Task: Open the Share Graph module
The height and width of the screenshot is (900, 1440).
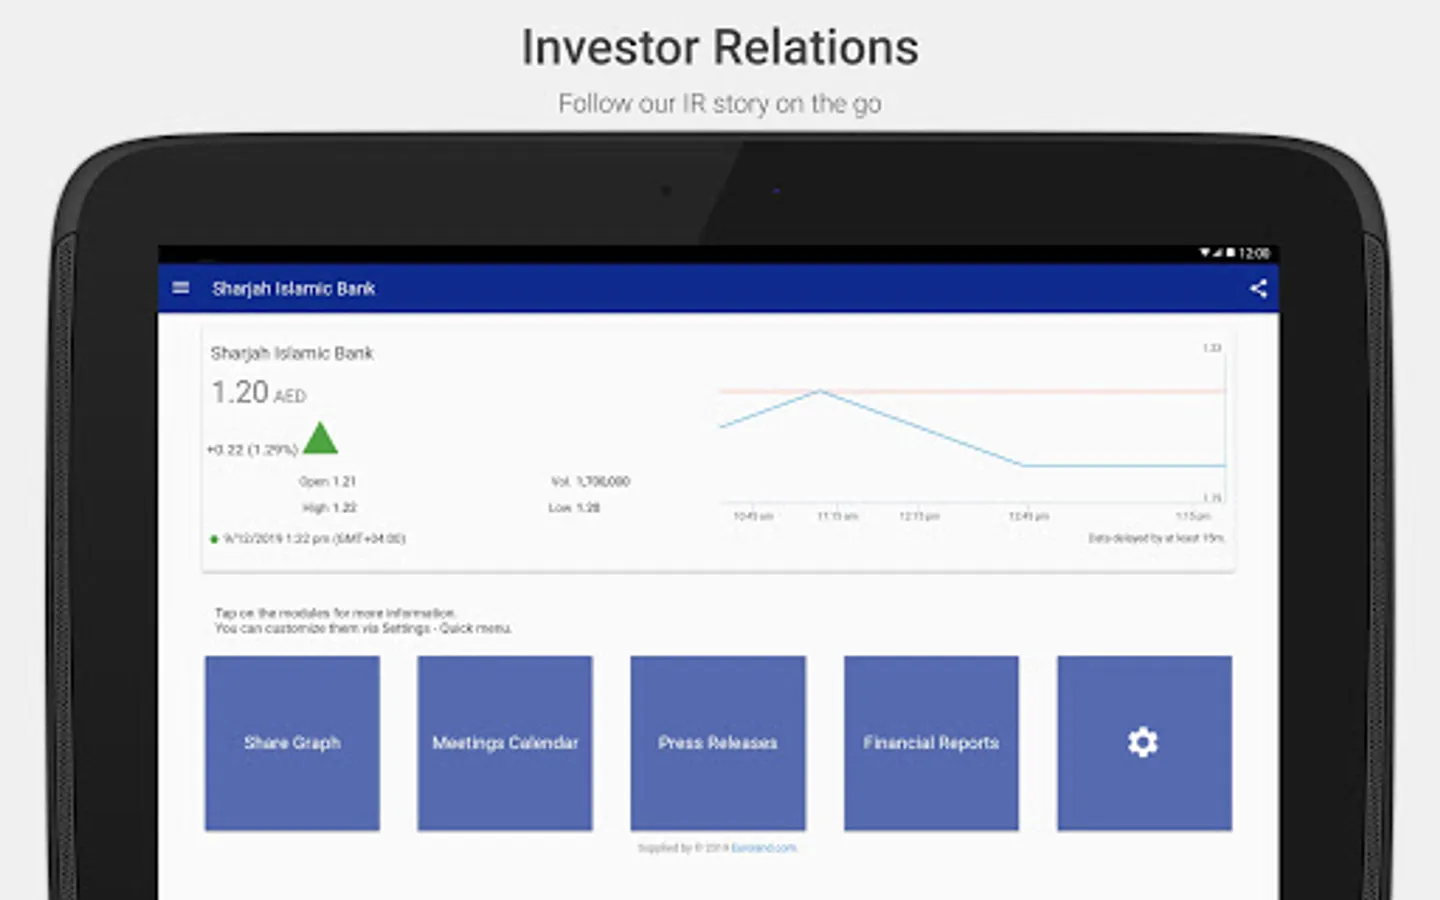Action: coord(292,743)
